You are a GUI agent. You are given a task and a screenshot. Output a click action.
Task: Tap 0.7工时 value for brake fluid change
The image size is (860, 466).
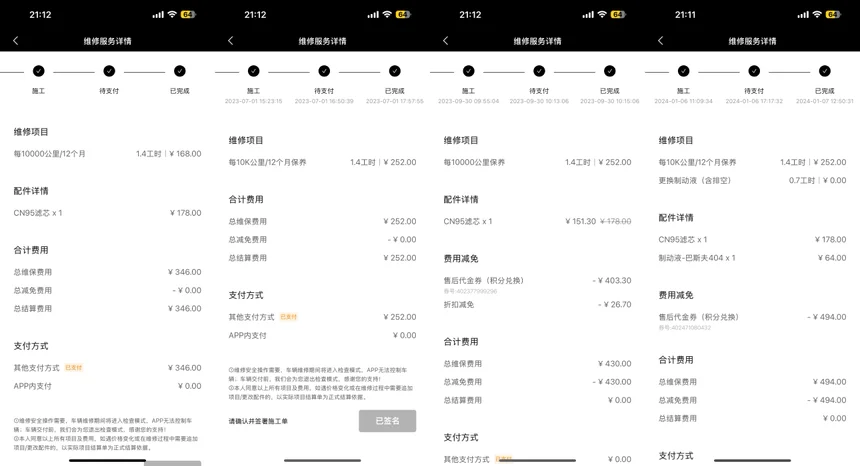(x=802, y=180)
